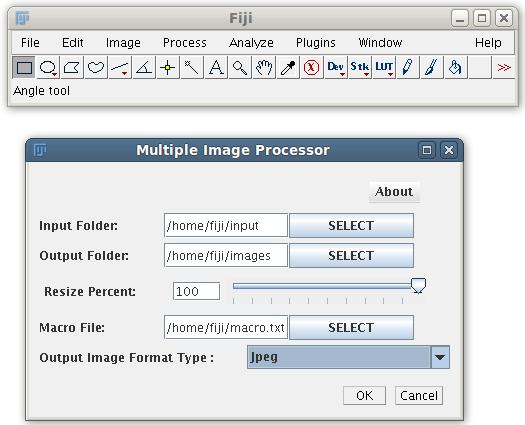Click the empty toolbar slot before the arrows
This screenshot has height=425, width=525.
coord(480,67)
